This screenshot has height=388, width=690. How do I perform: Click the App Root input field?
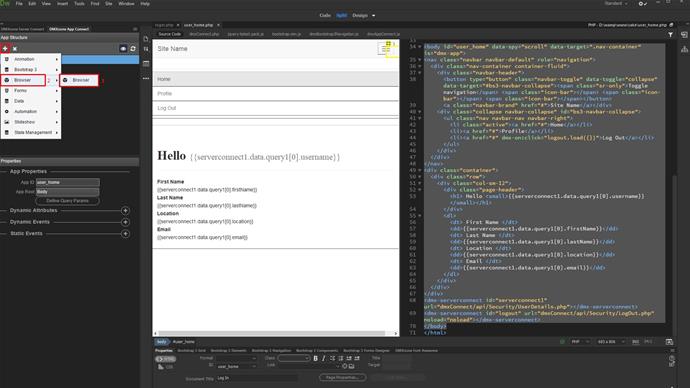click(67, 192)
